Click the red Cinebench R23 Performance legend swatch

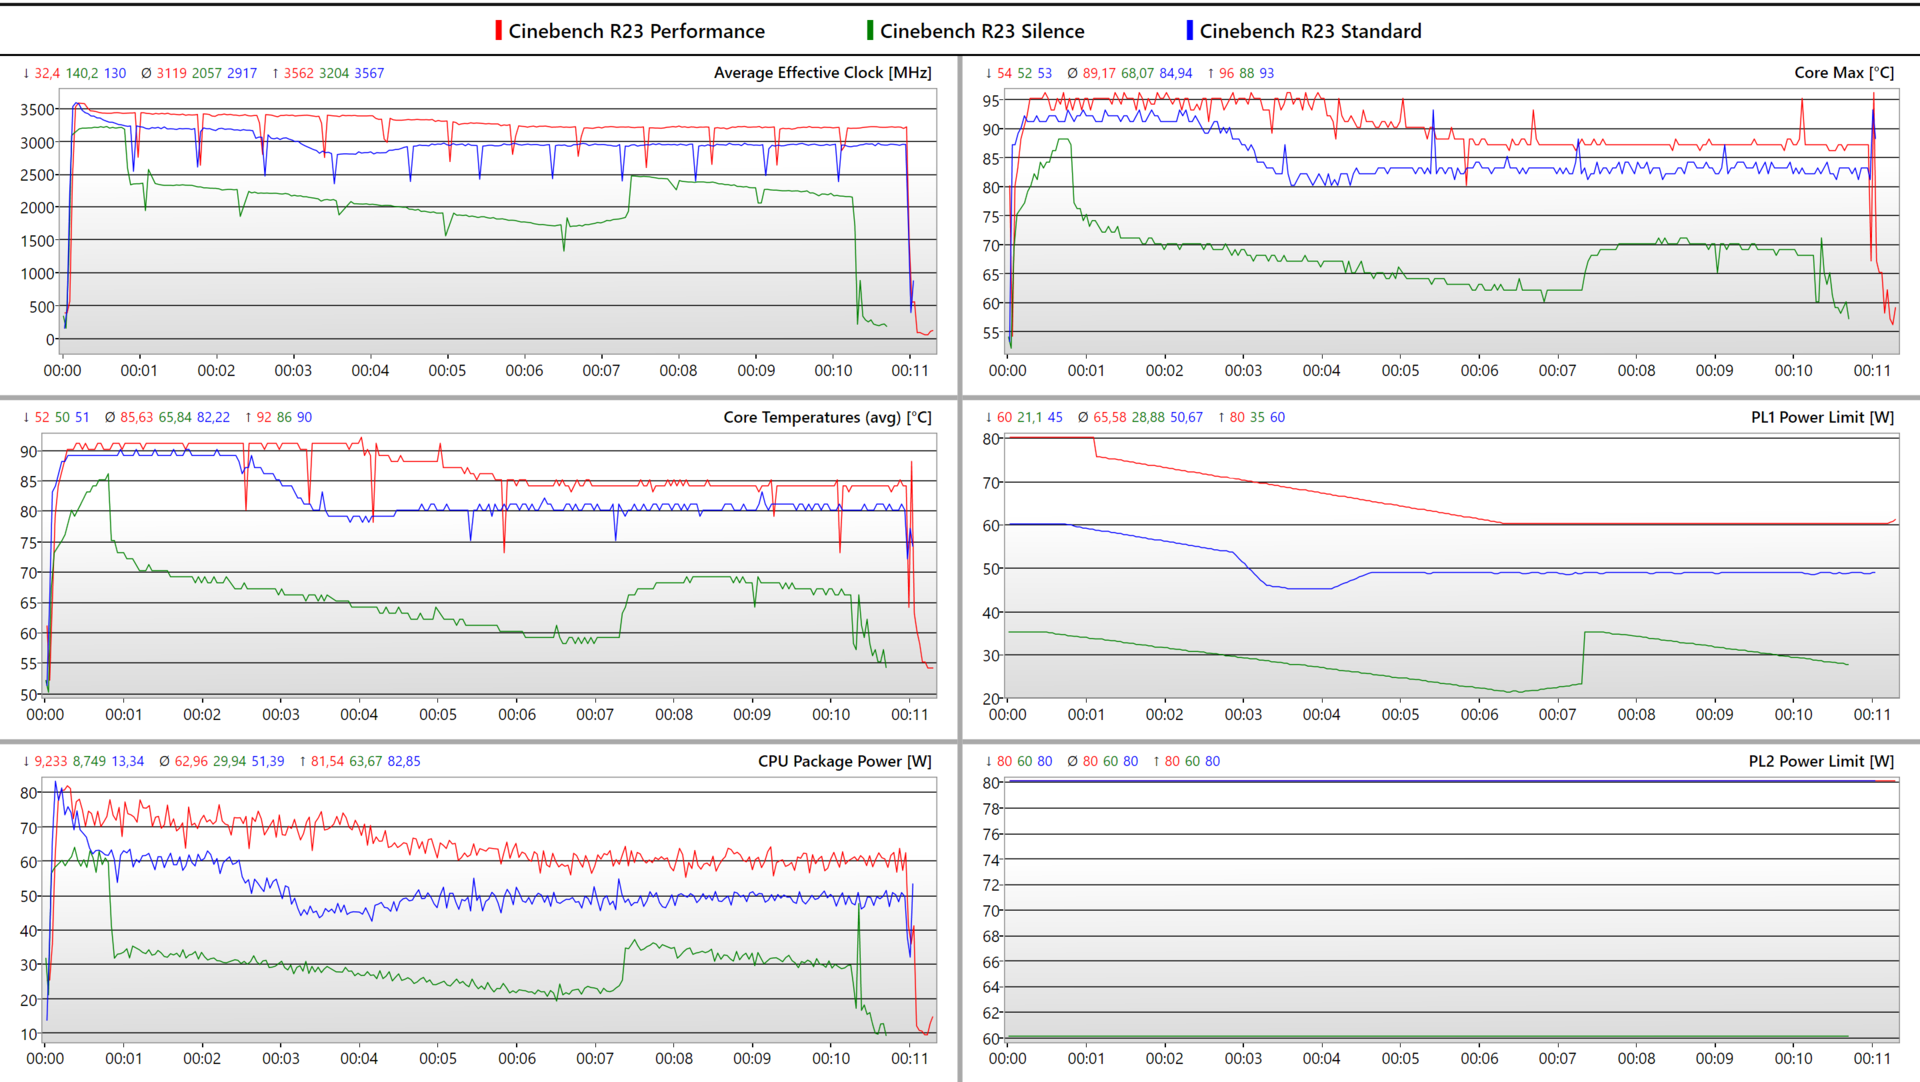pyautogui.click(x=498, y=31)
